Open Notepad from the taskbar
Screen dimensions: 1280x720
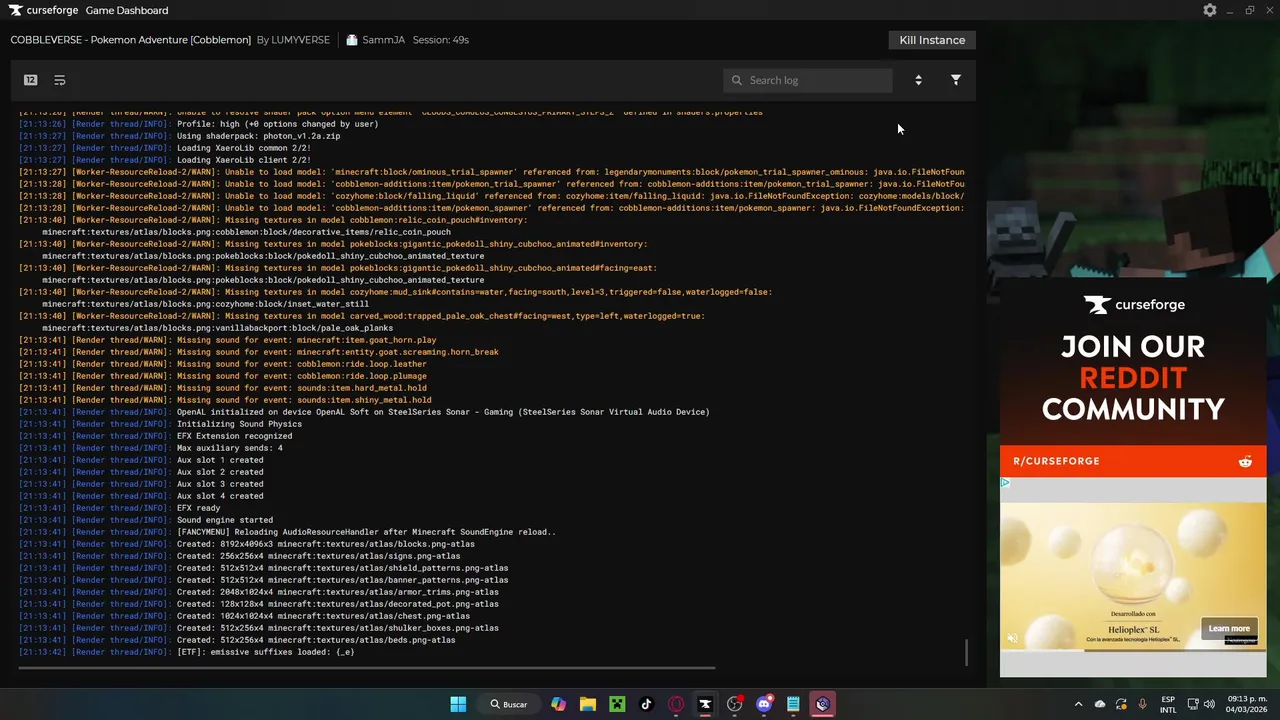click(793, 704)
